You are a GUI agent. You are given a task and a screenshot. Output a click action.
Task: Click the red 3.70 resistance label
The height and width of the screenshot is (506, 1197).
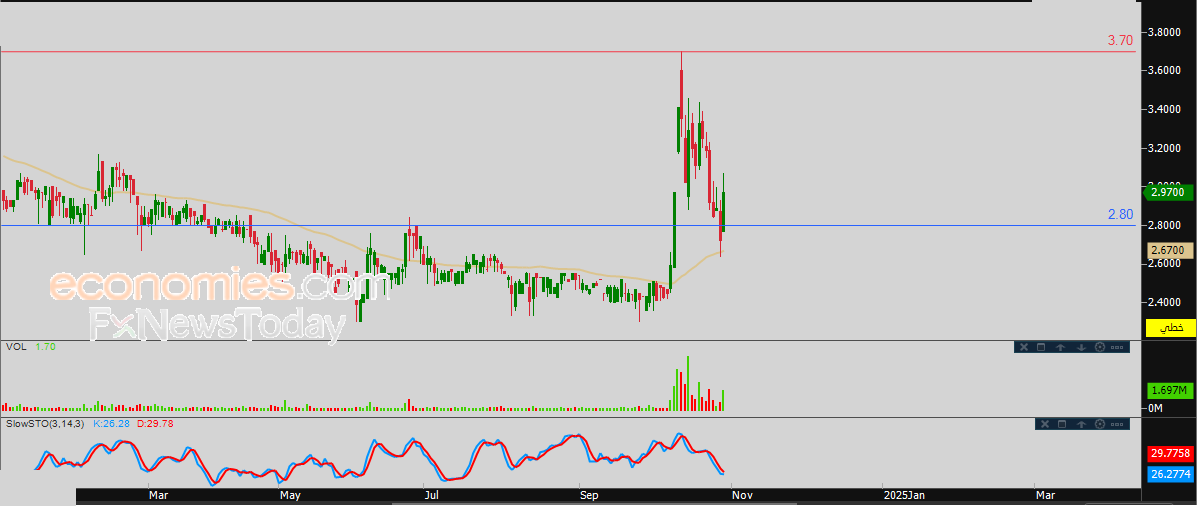tap(1120, 40)
